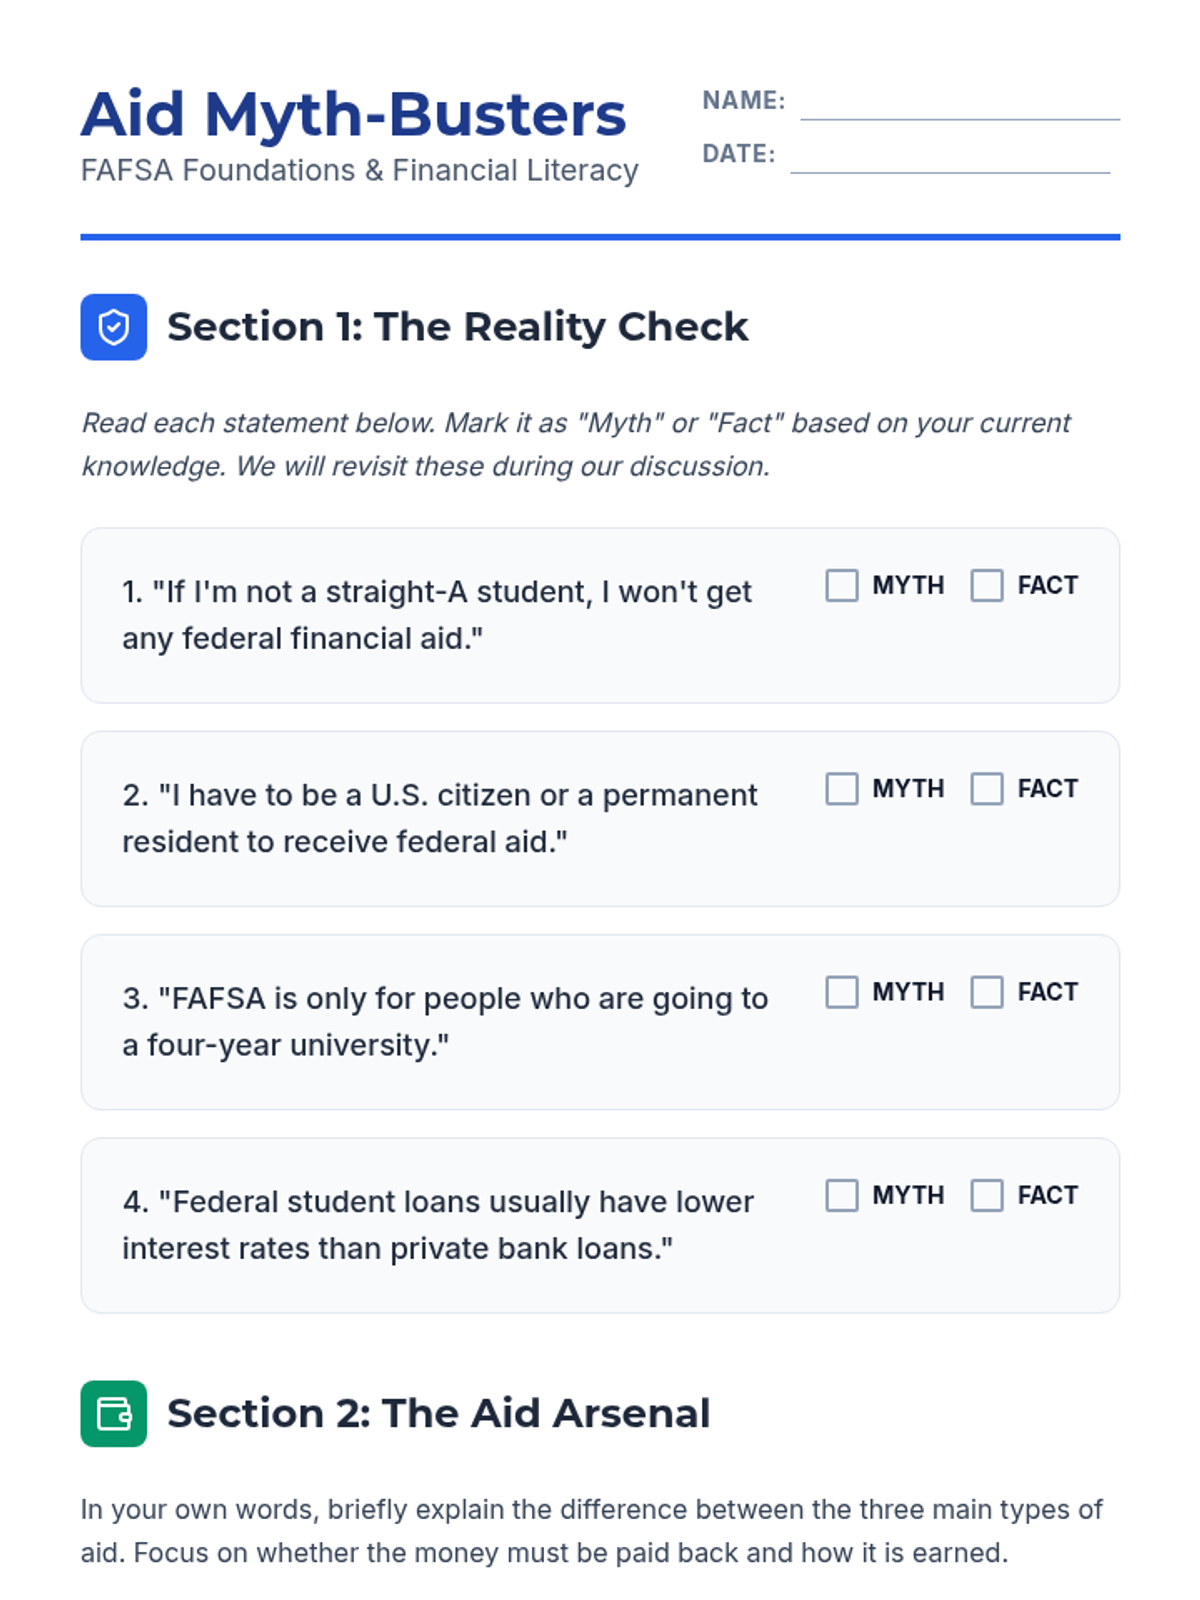Click the DATE blank line
The image size is (1200, 1600).
click(949, 161)
